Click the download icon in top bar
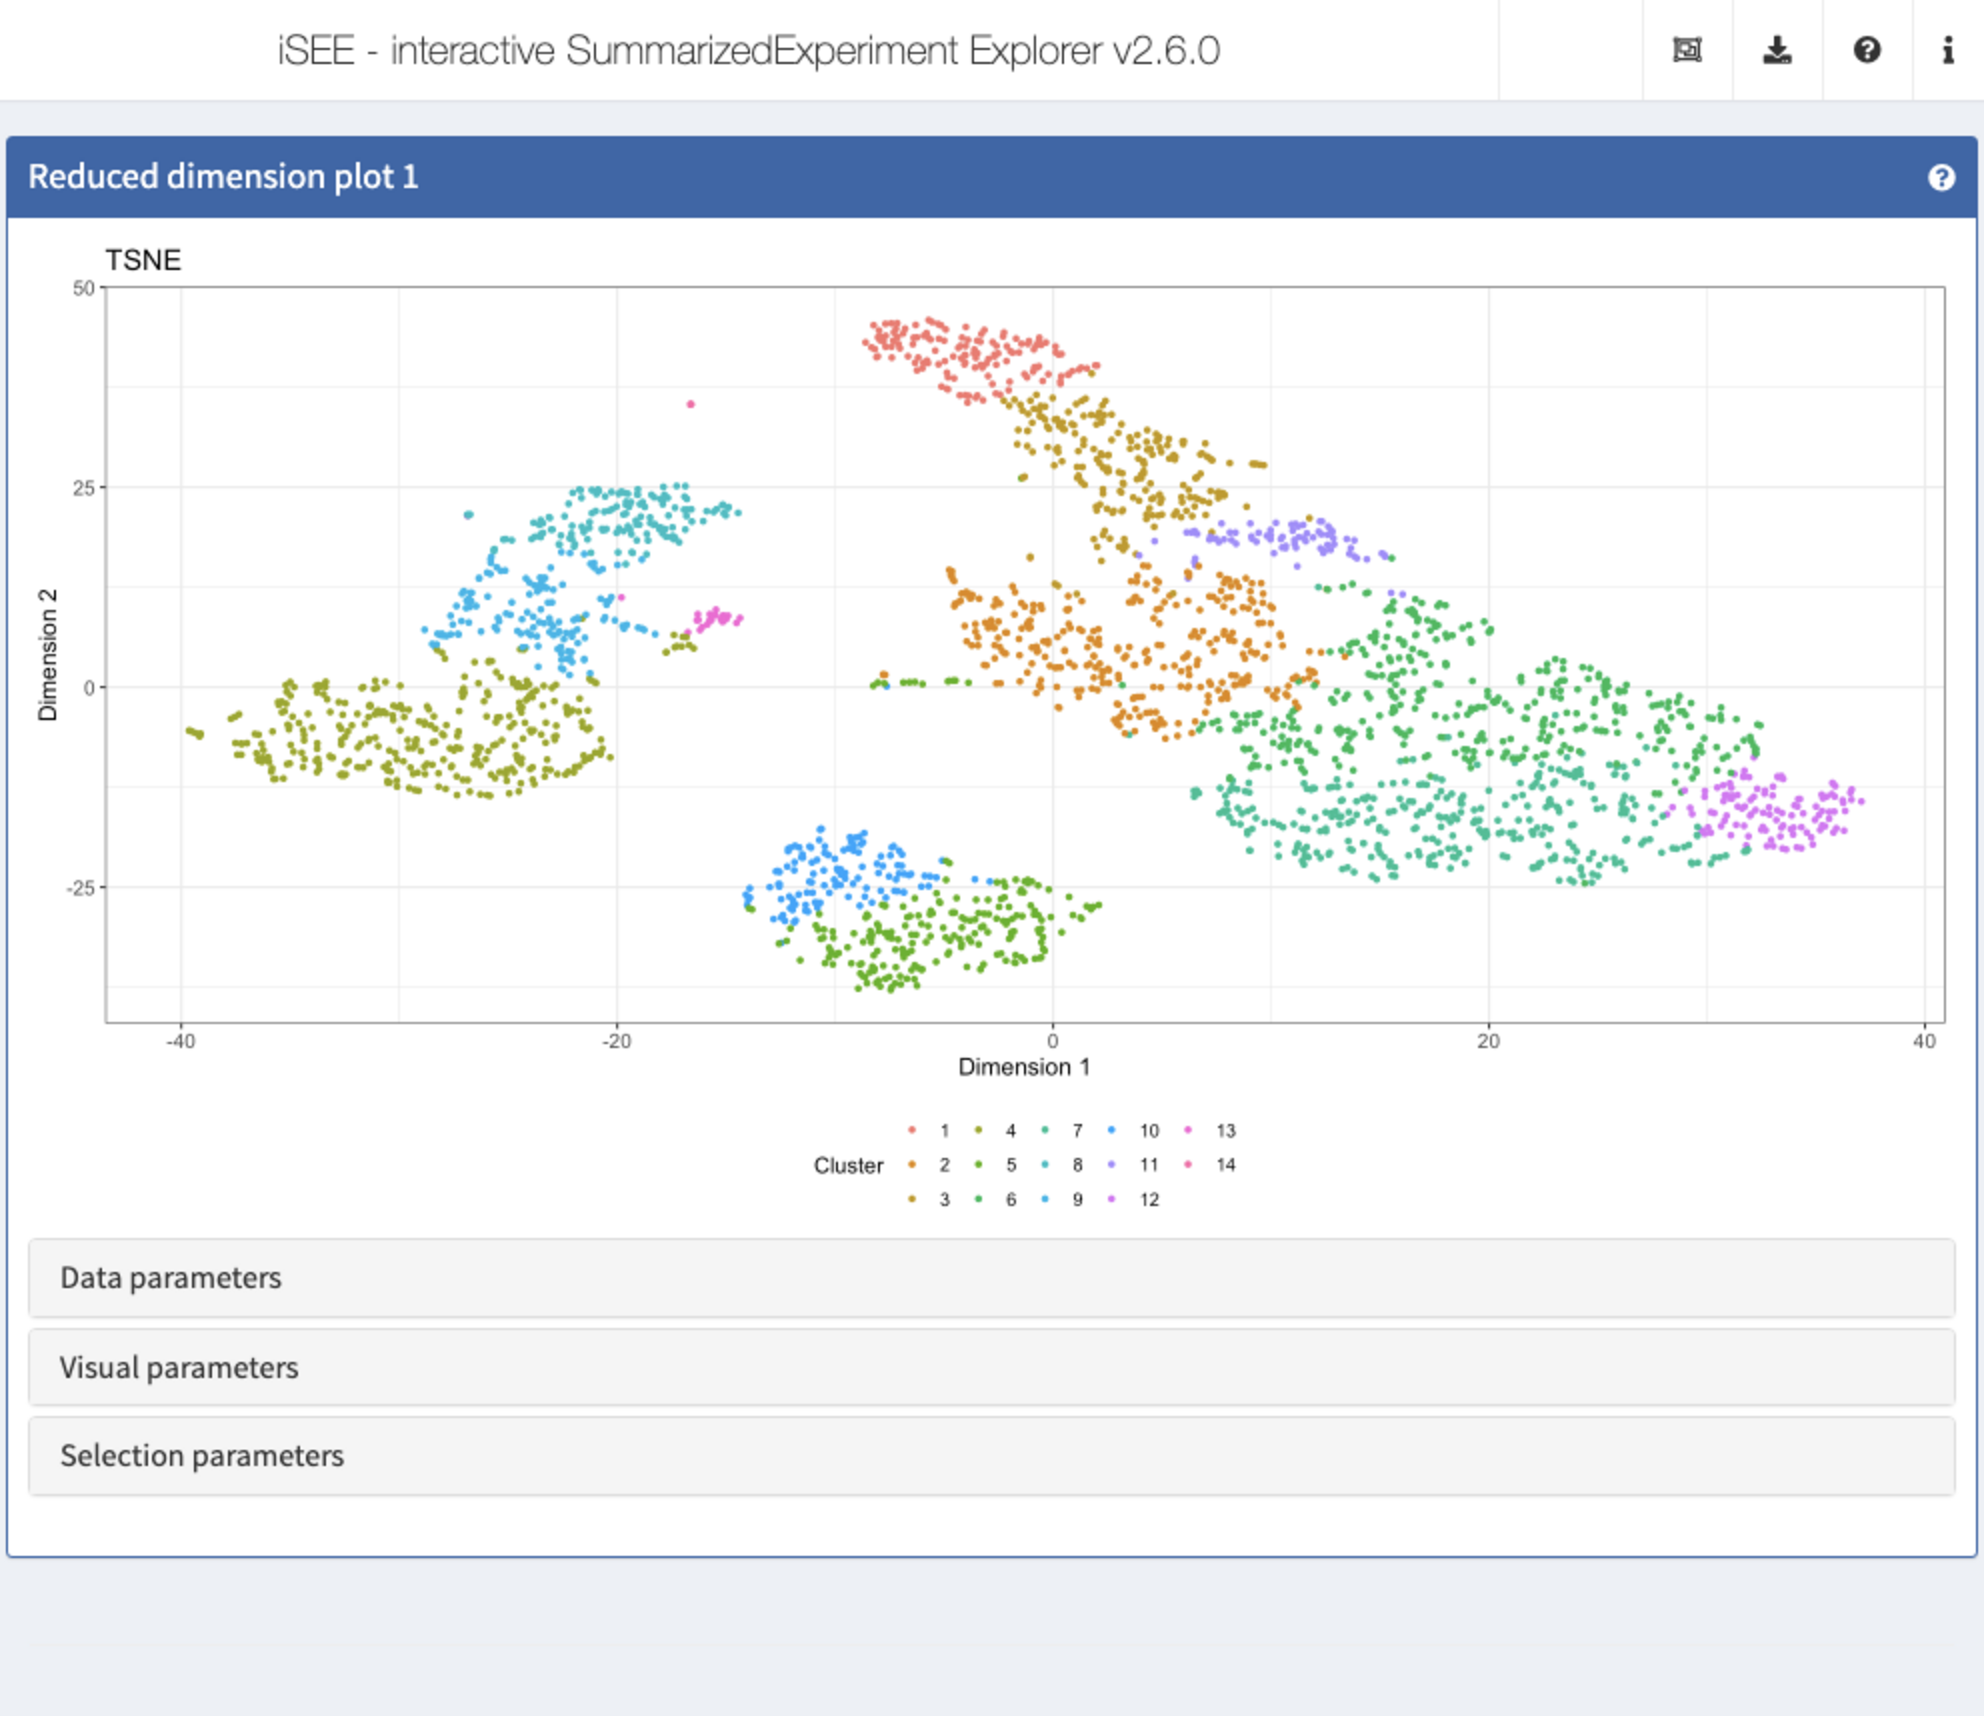Image resolution: width=1984 pixels, height=1716 pixels. point(1777,50)
